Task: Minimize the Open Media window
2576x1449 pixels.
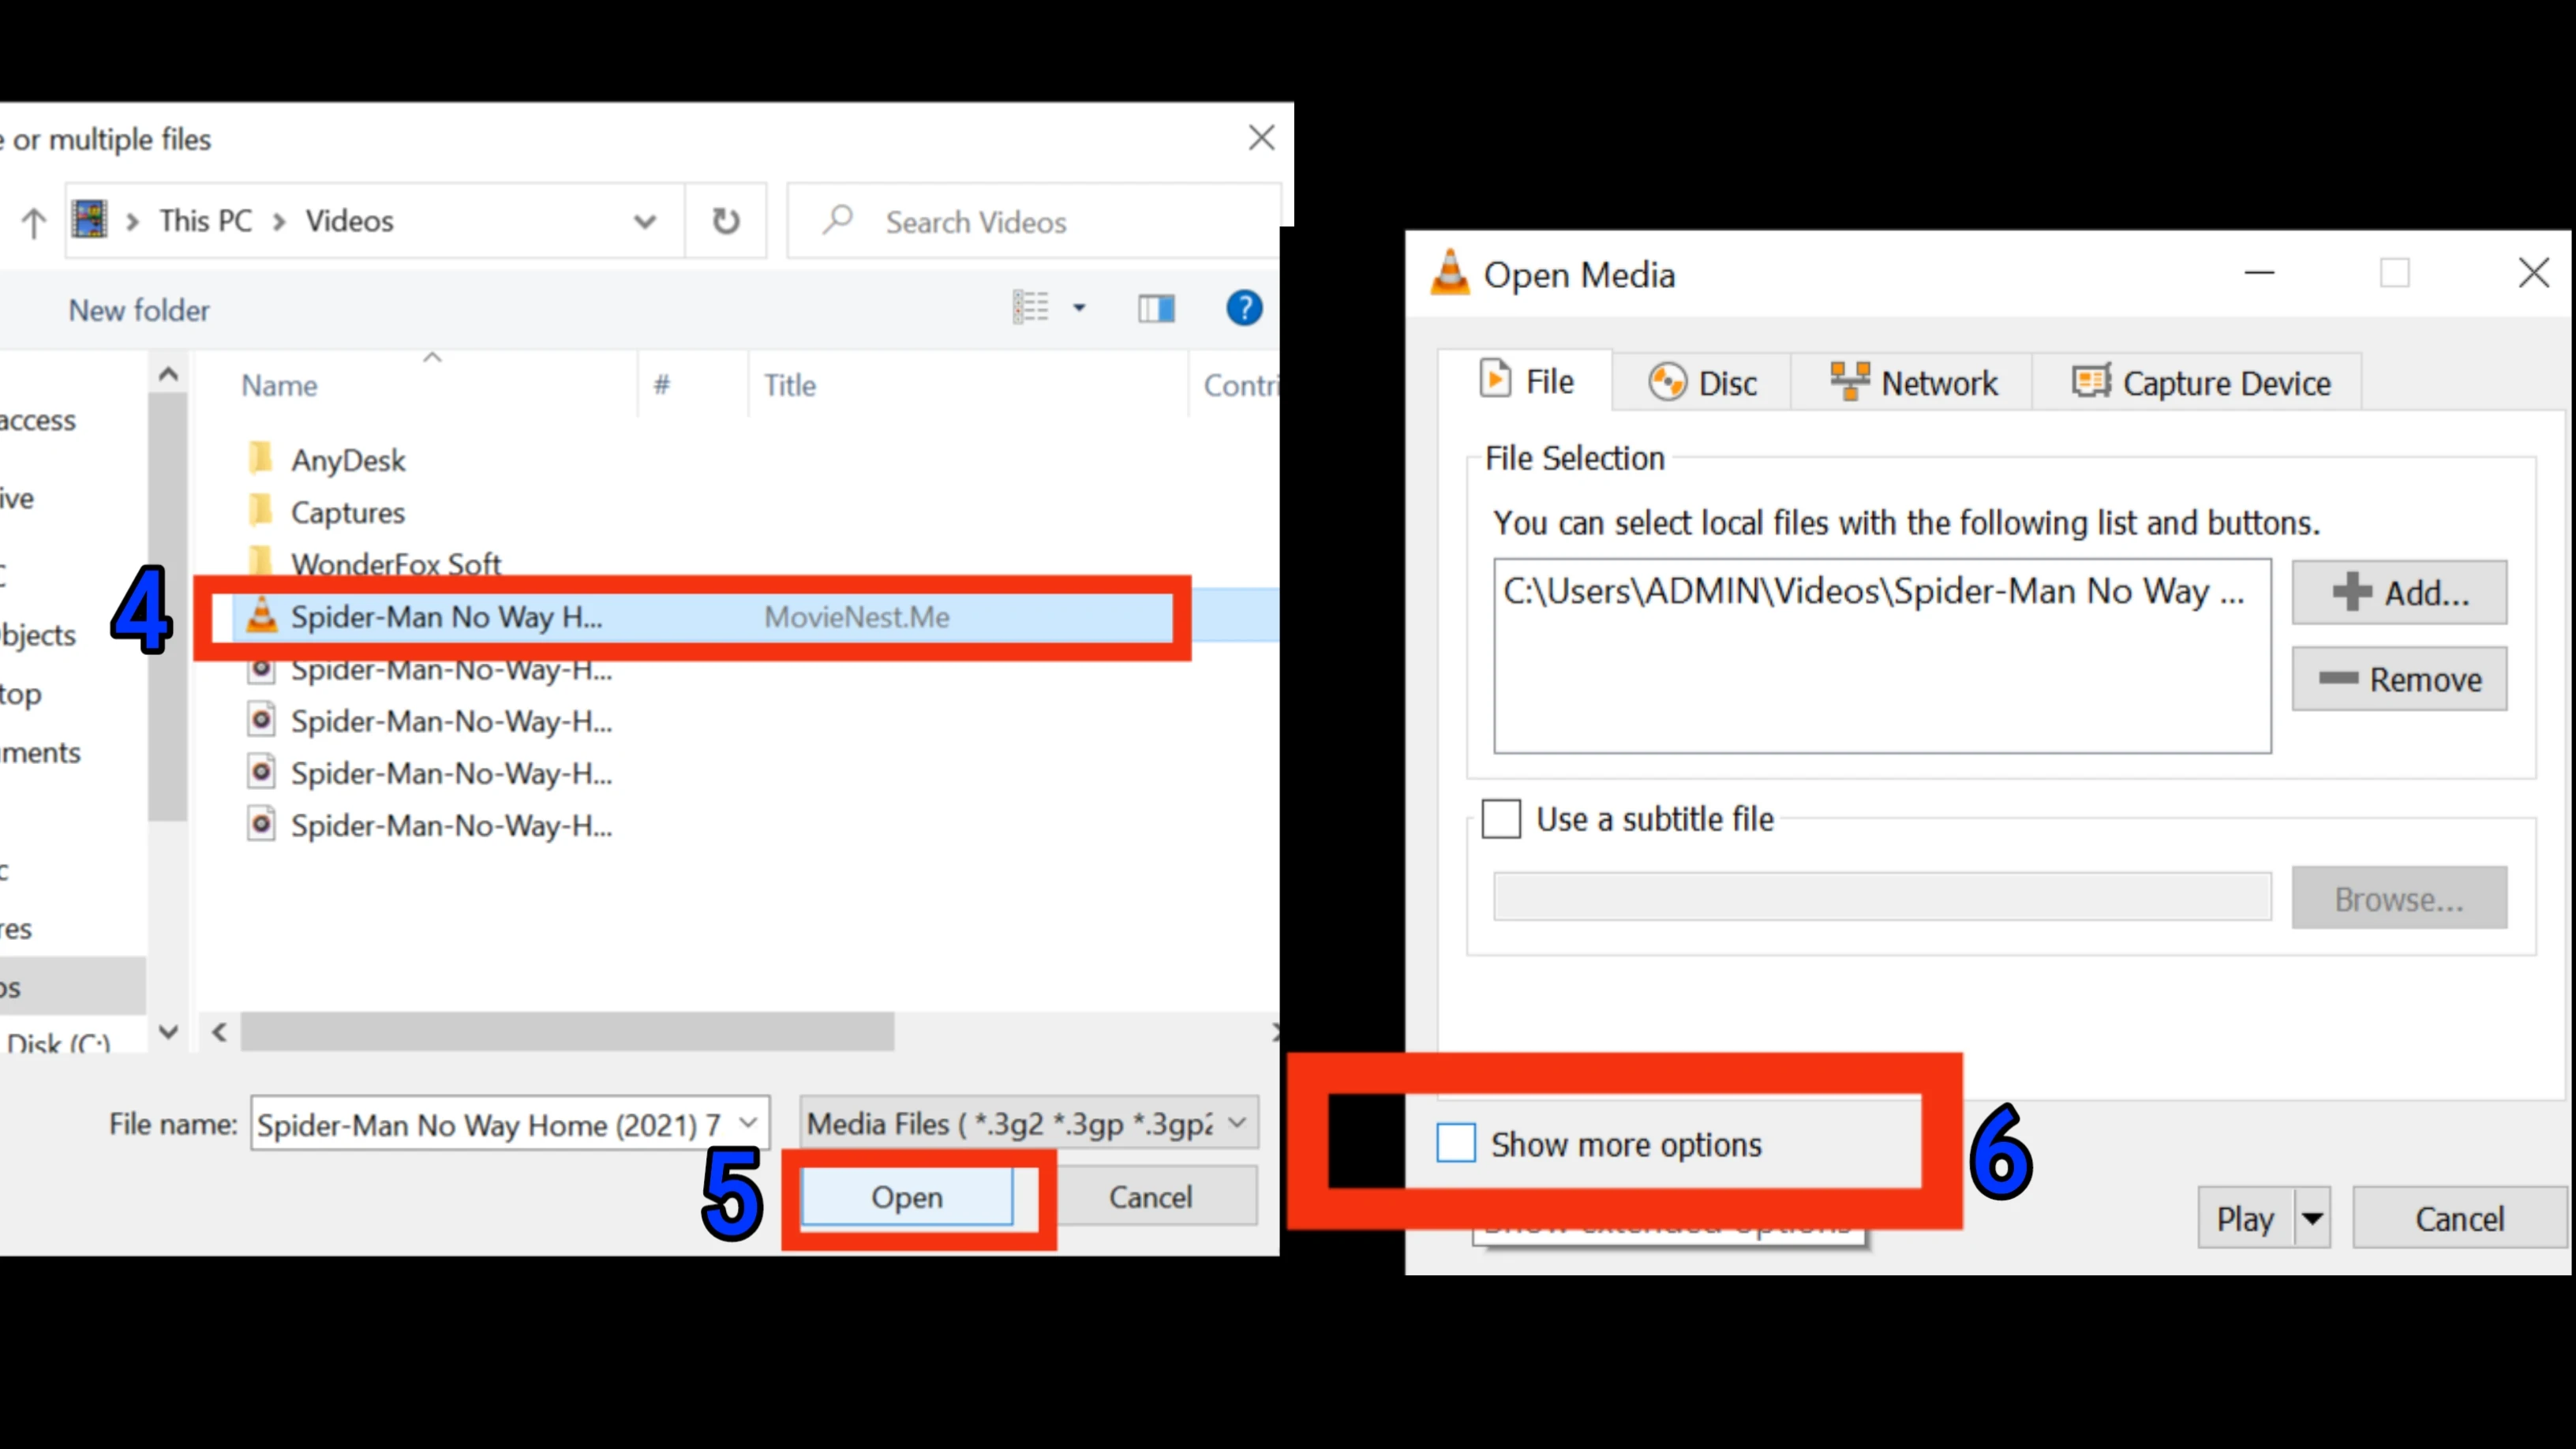Action: pyautogui.click(x=2259, y=272)
